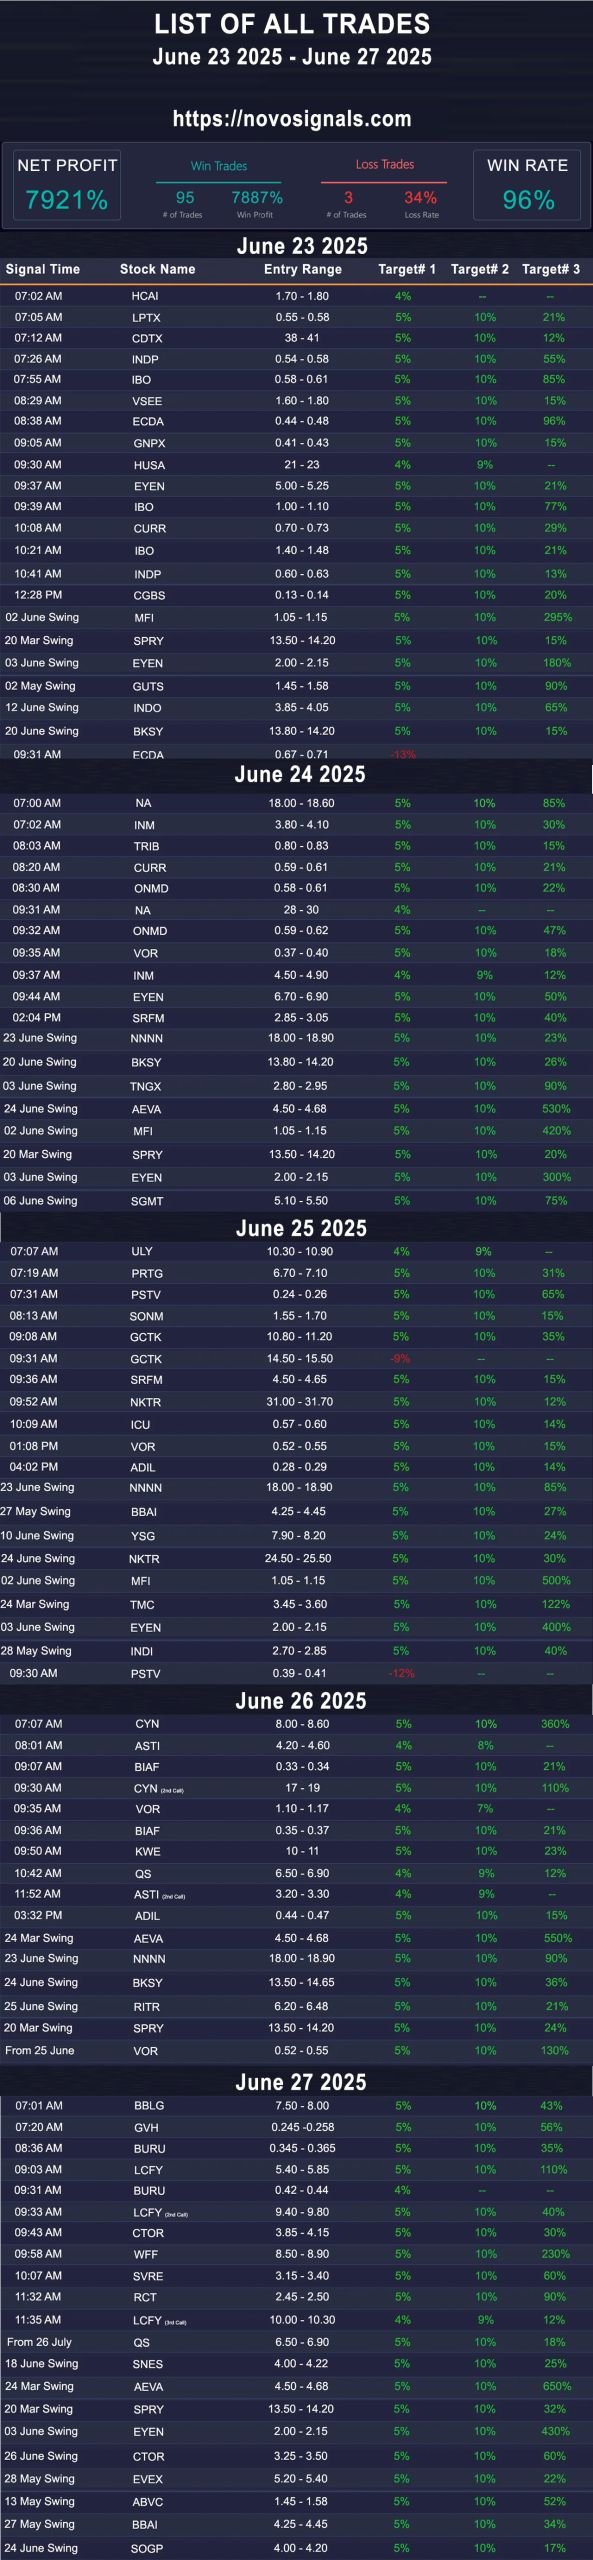Select HCAI stock in 07:02 AM row
The width and height of the screenshot is (593, 2560).
[145, 297]
